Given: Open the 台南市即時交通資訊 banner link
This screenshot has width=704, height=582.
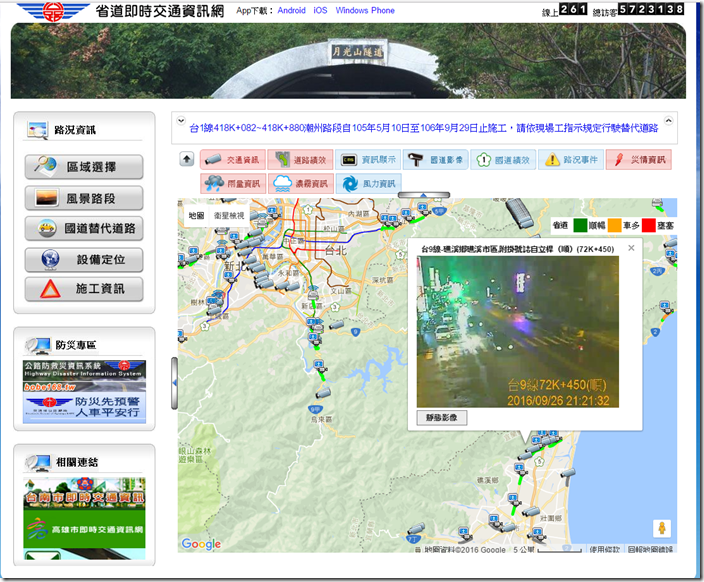Looking at the screenshot, I should coord(84,493).
